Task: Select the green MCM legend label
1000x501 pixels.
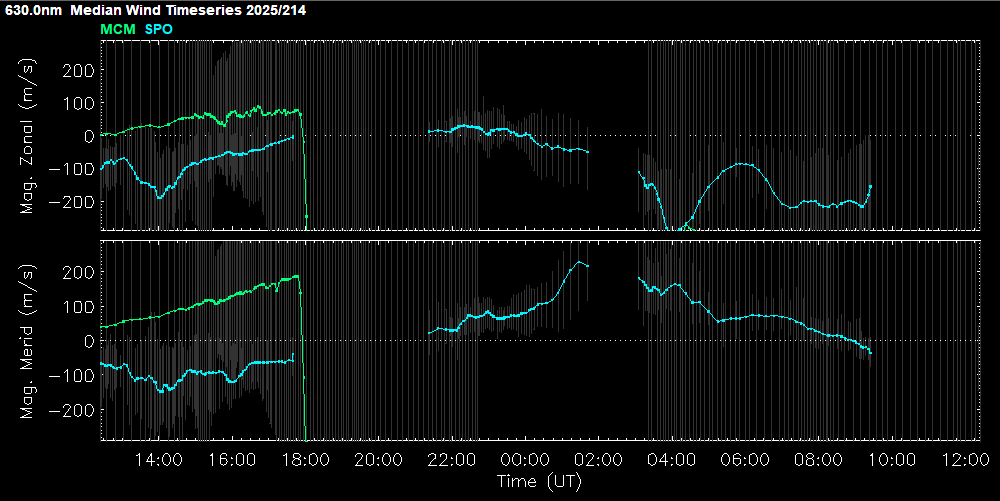Action: tap(118, 29)
